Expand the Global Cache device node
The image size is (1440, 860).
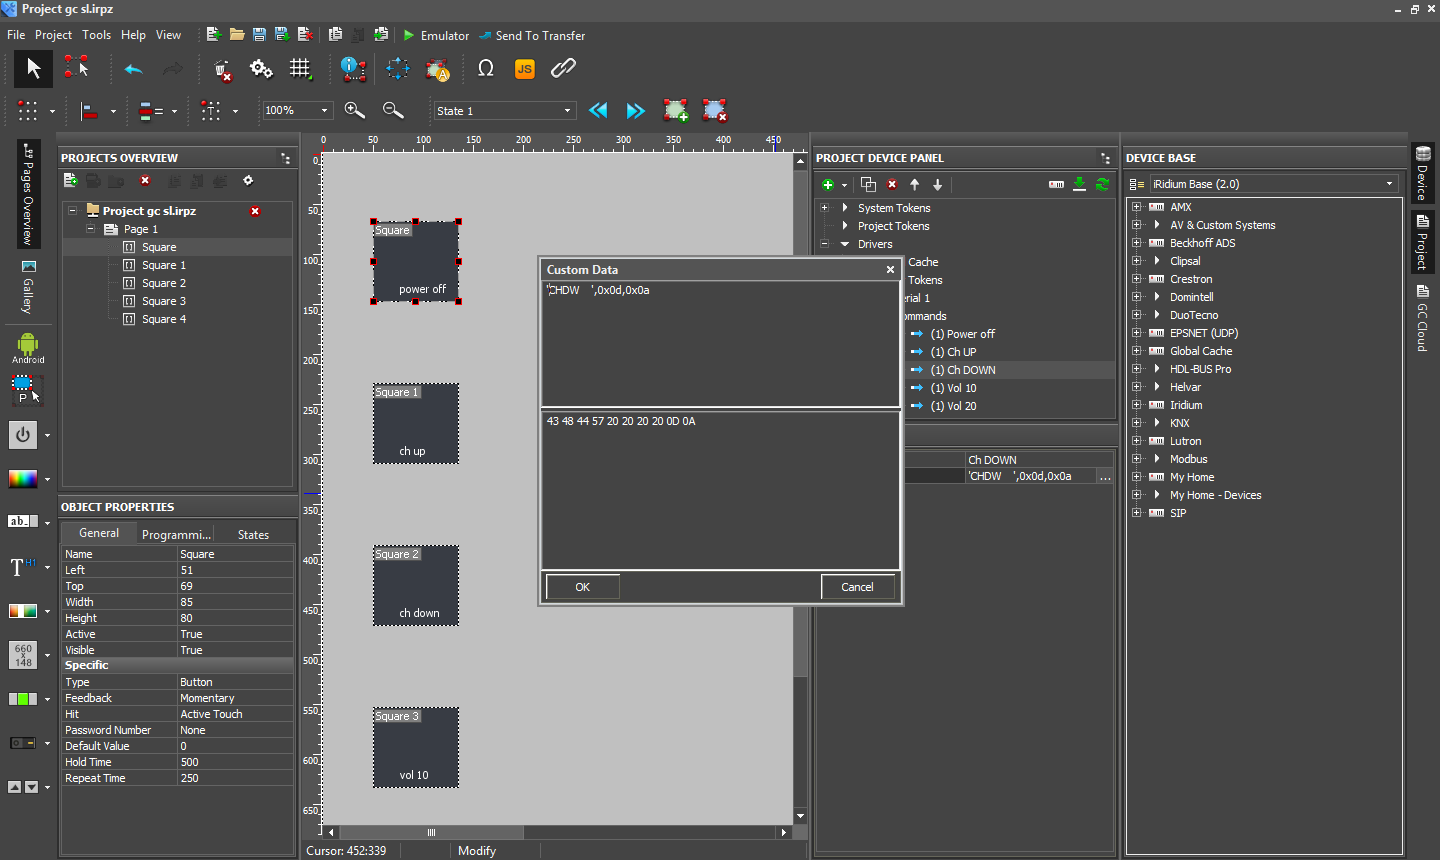click(1136, 351)
